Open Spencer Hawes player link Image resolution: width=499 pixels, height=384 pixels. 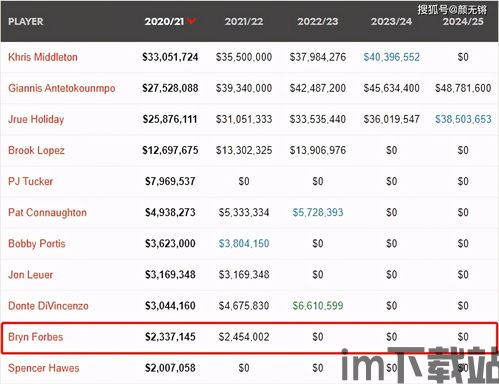coord(44,368)
